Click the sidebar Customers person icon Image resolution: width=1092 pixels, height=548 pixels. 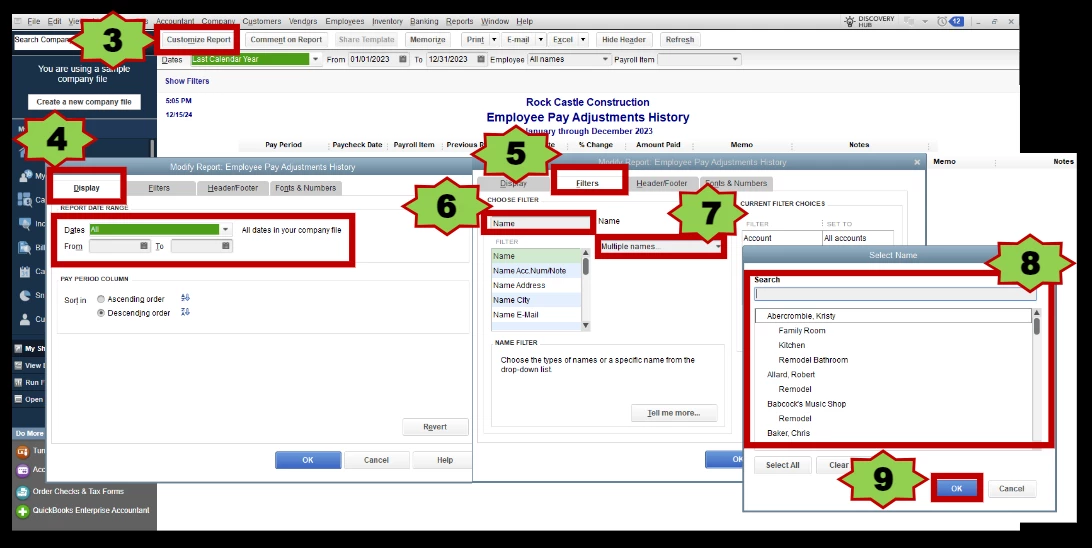tap(24, 319)
